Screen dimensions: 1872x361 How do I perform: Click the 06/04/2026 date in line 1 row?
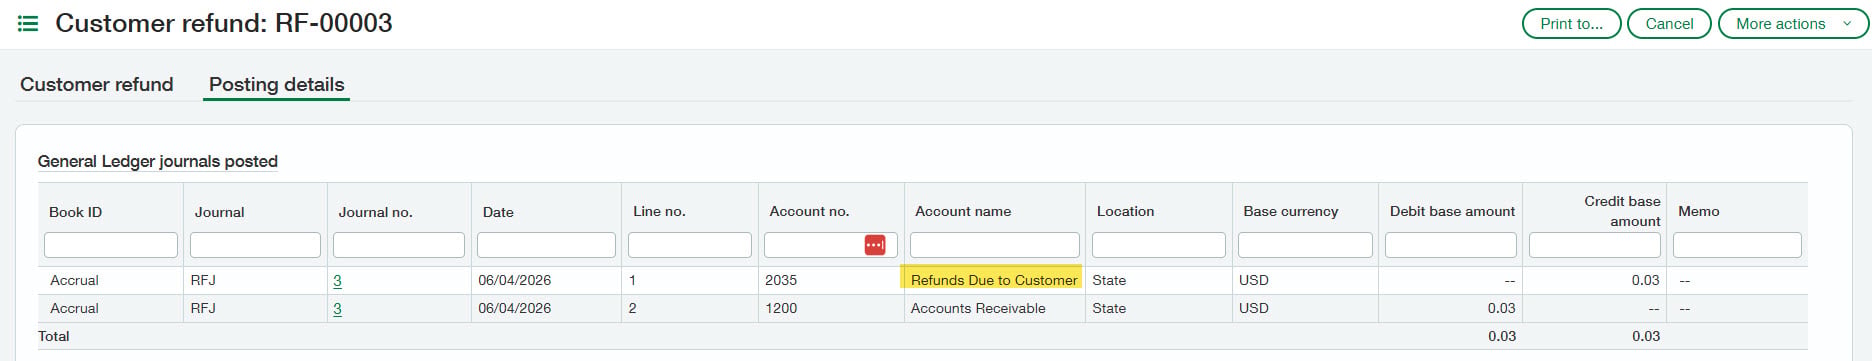pos(514,280)
